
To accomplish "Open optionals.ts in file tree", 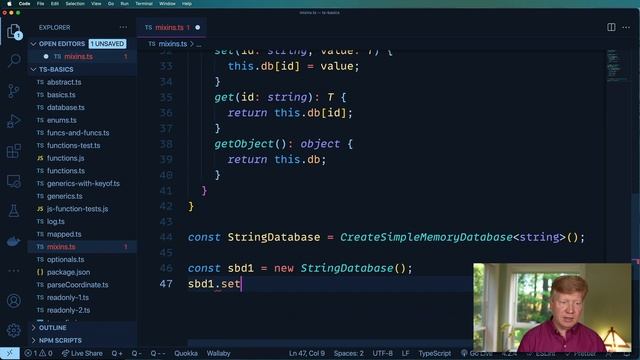I will tap(65, 259).
